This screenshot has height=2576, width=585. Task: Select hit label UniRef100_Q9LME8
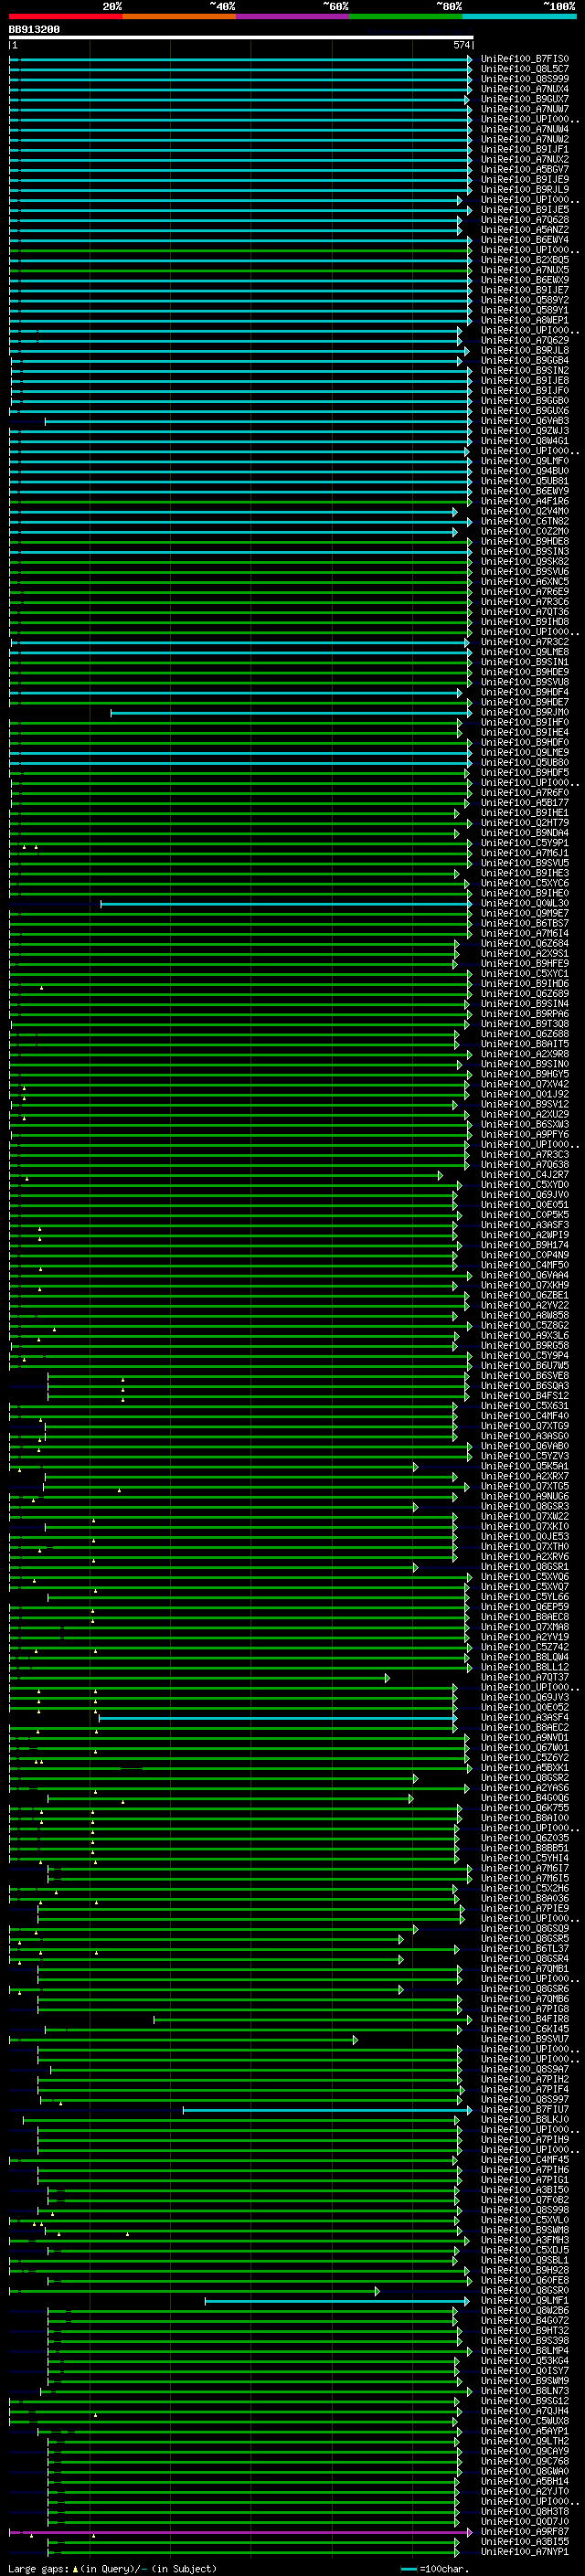[x=524, y=652]
